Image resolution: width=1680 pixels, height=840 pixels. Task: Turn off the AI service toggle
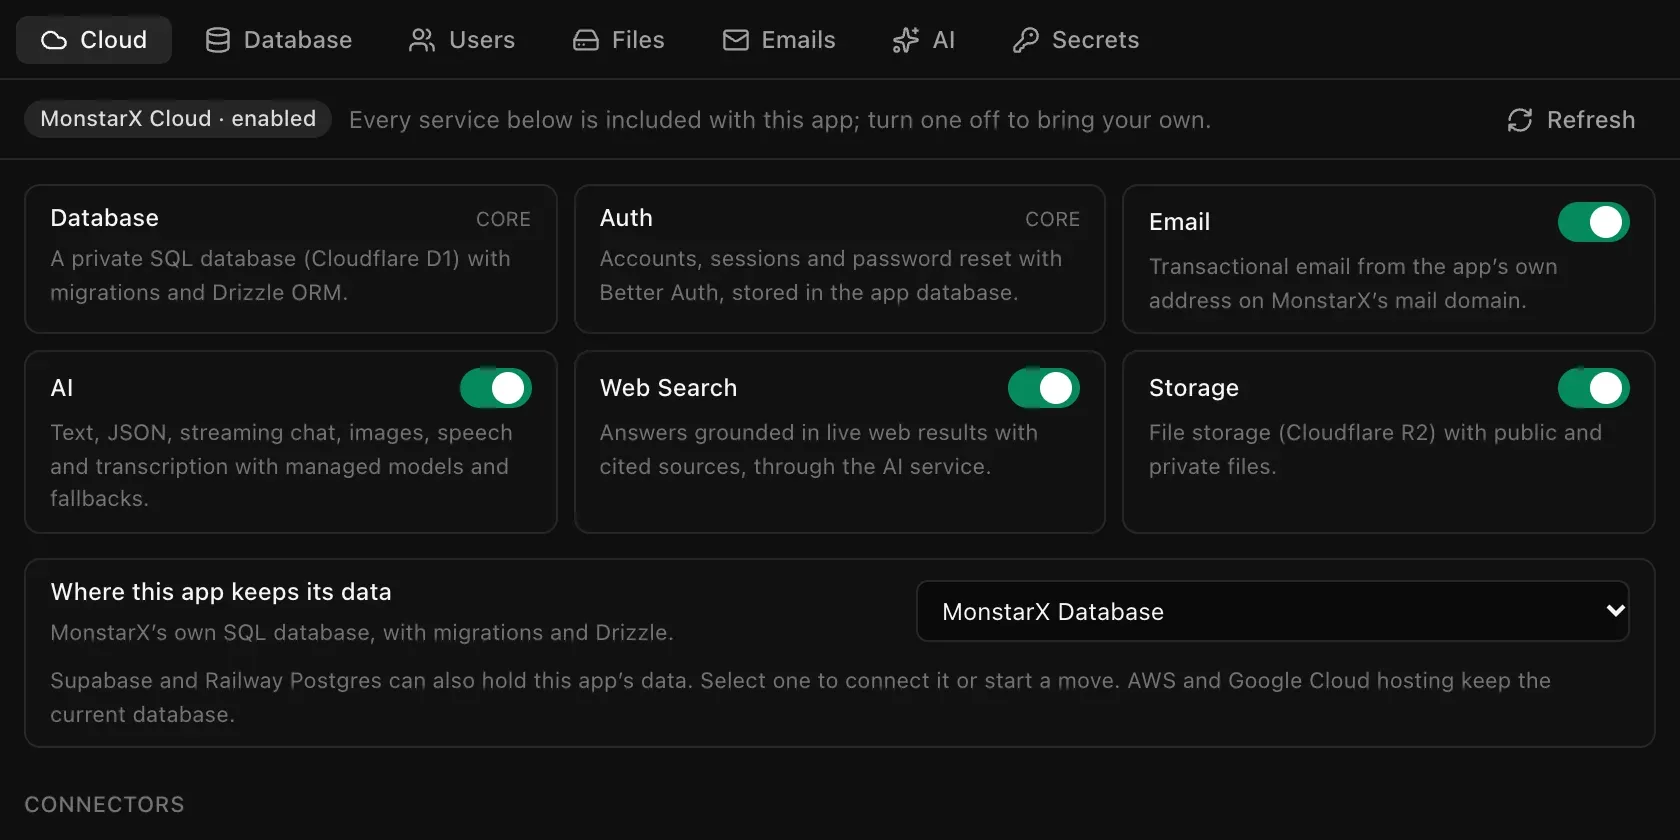coord(496,388)
